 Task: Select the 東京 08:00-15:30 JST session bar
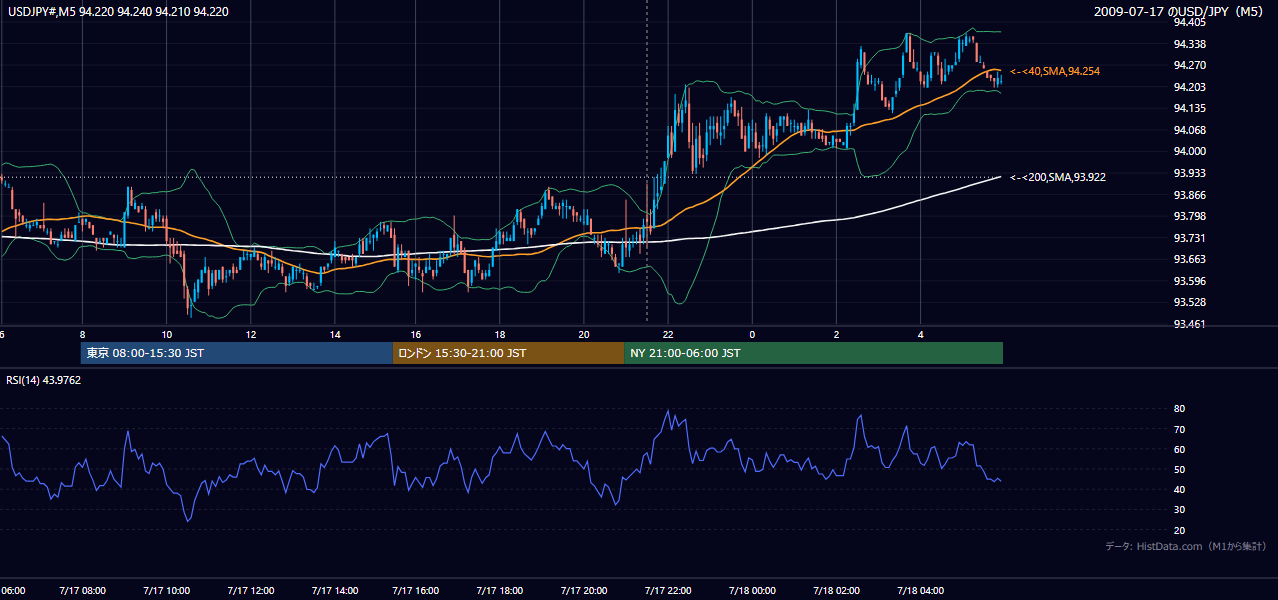(x=237, y=353)
